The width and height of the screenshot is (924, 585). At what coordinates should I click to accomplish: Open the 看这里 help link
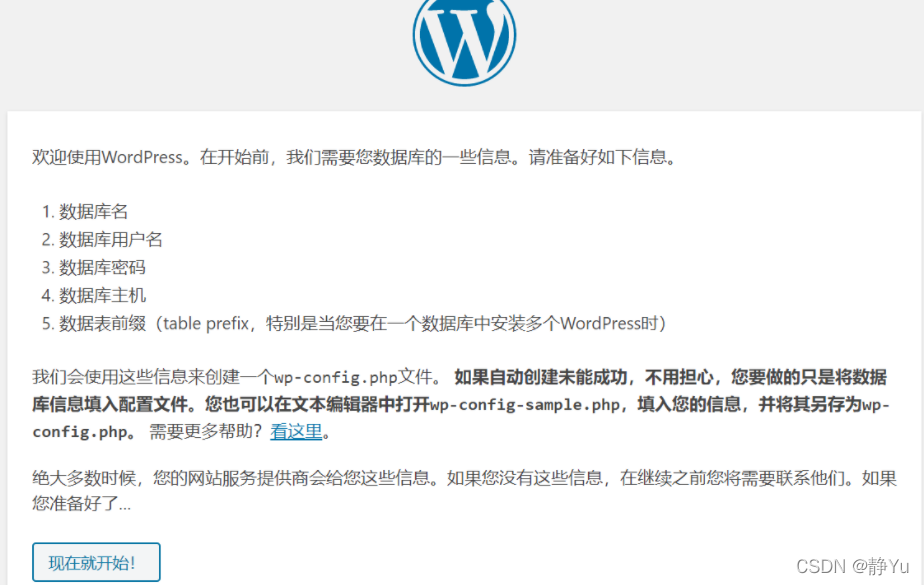(x=296, y=432)
